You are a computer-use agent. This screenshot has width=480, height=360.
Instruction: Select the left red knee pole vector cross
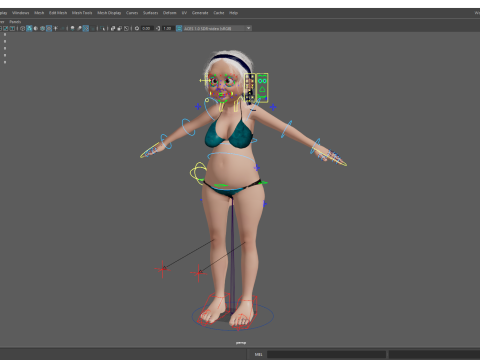pyautogui.click(x=163, y=269)
